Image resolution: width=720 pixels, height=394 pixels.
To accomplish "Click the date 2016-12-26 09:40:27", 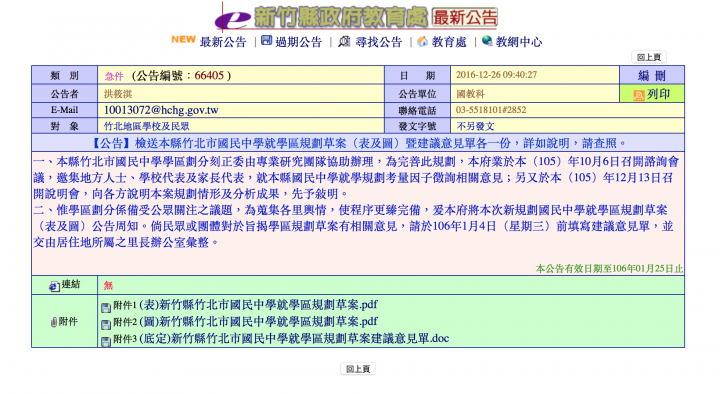I will click(x=496, y=75).
